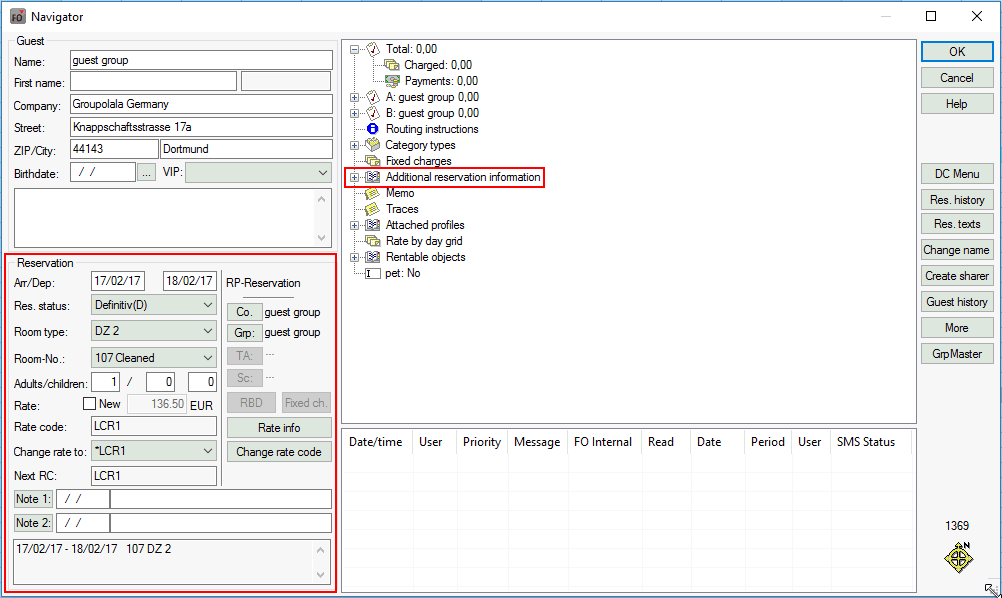Click the Category types icon in tree
Image resolution: width=1002 pixels, height=598 pixels.
373,145
